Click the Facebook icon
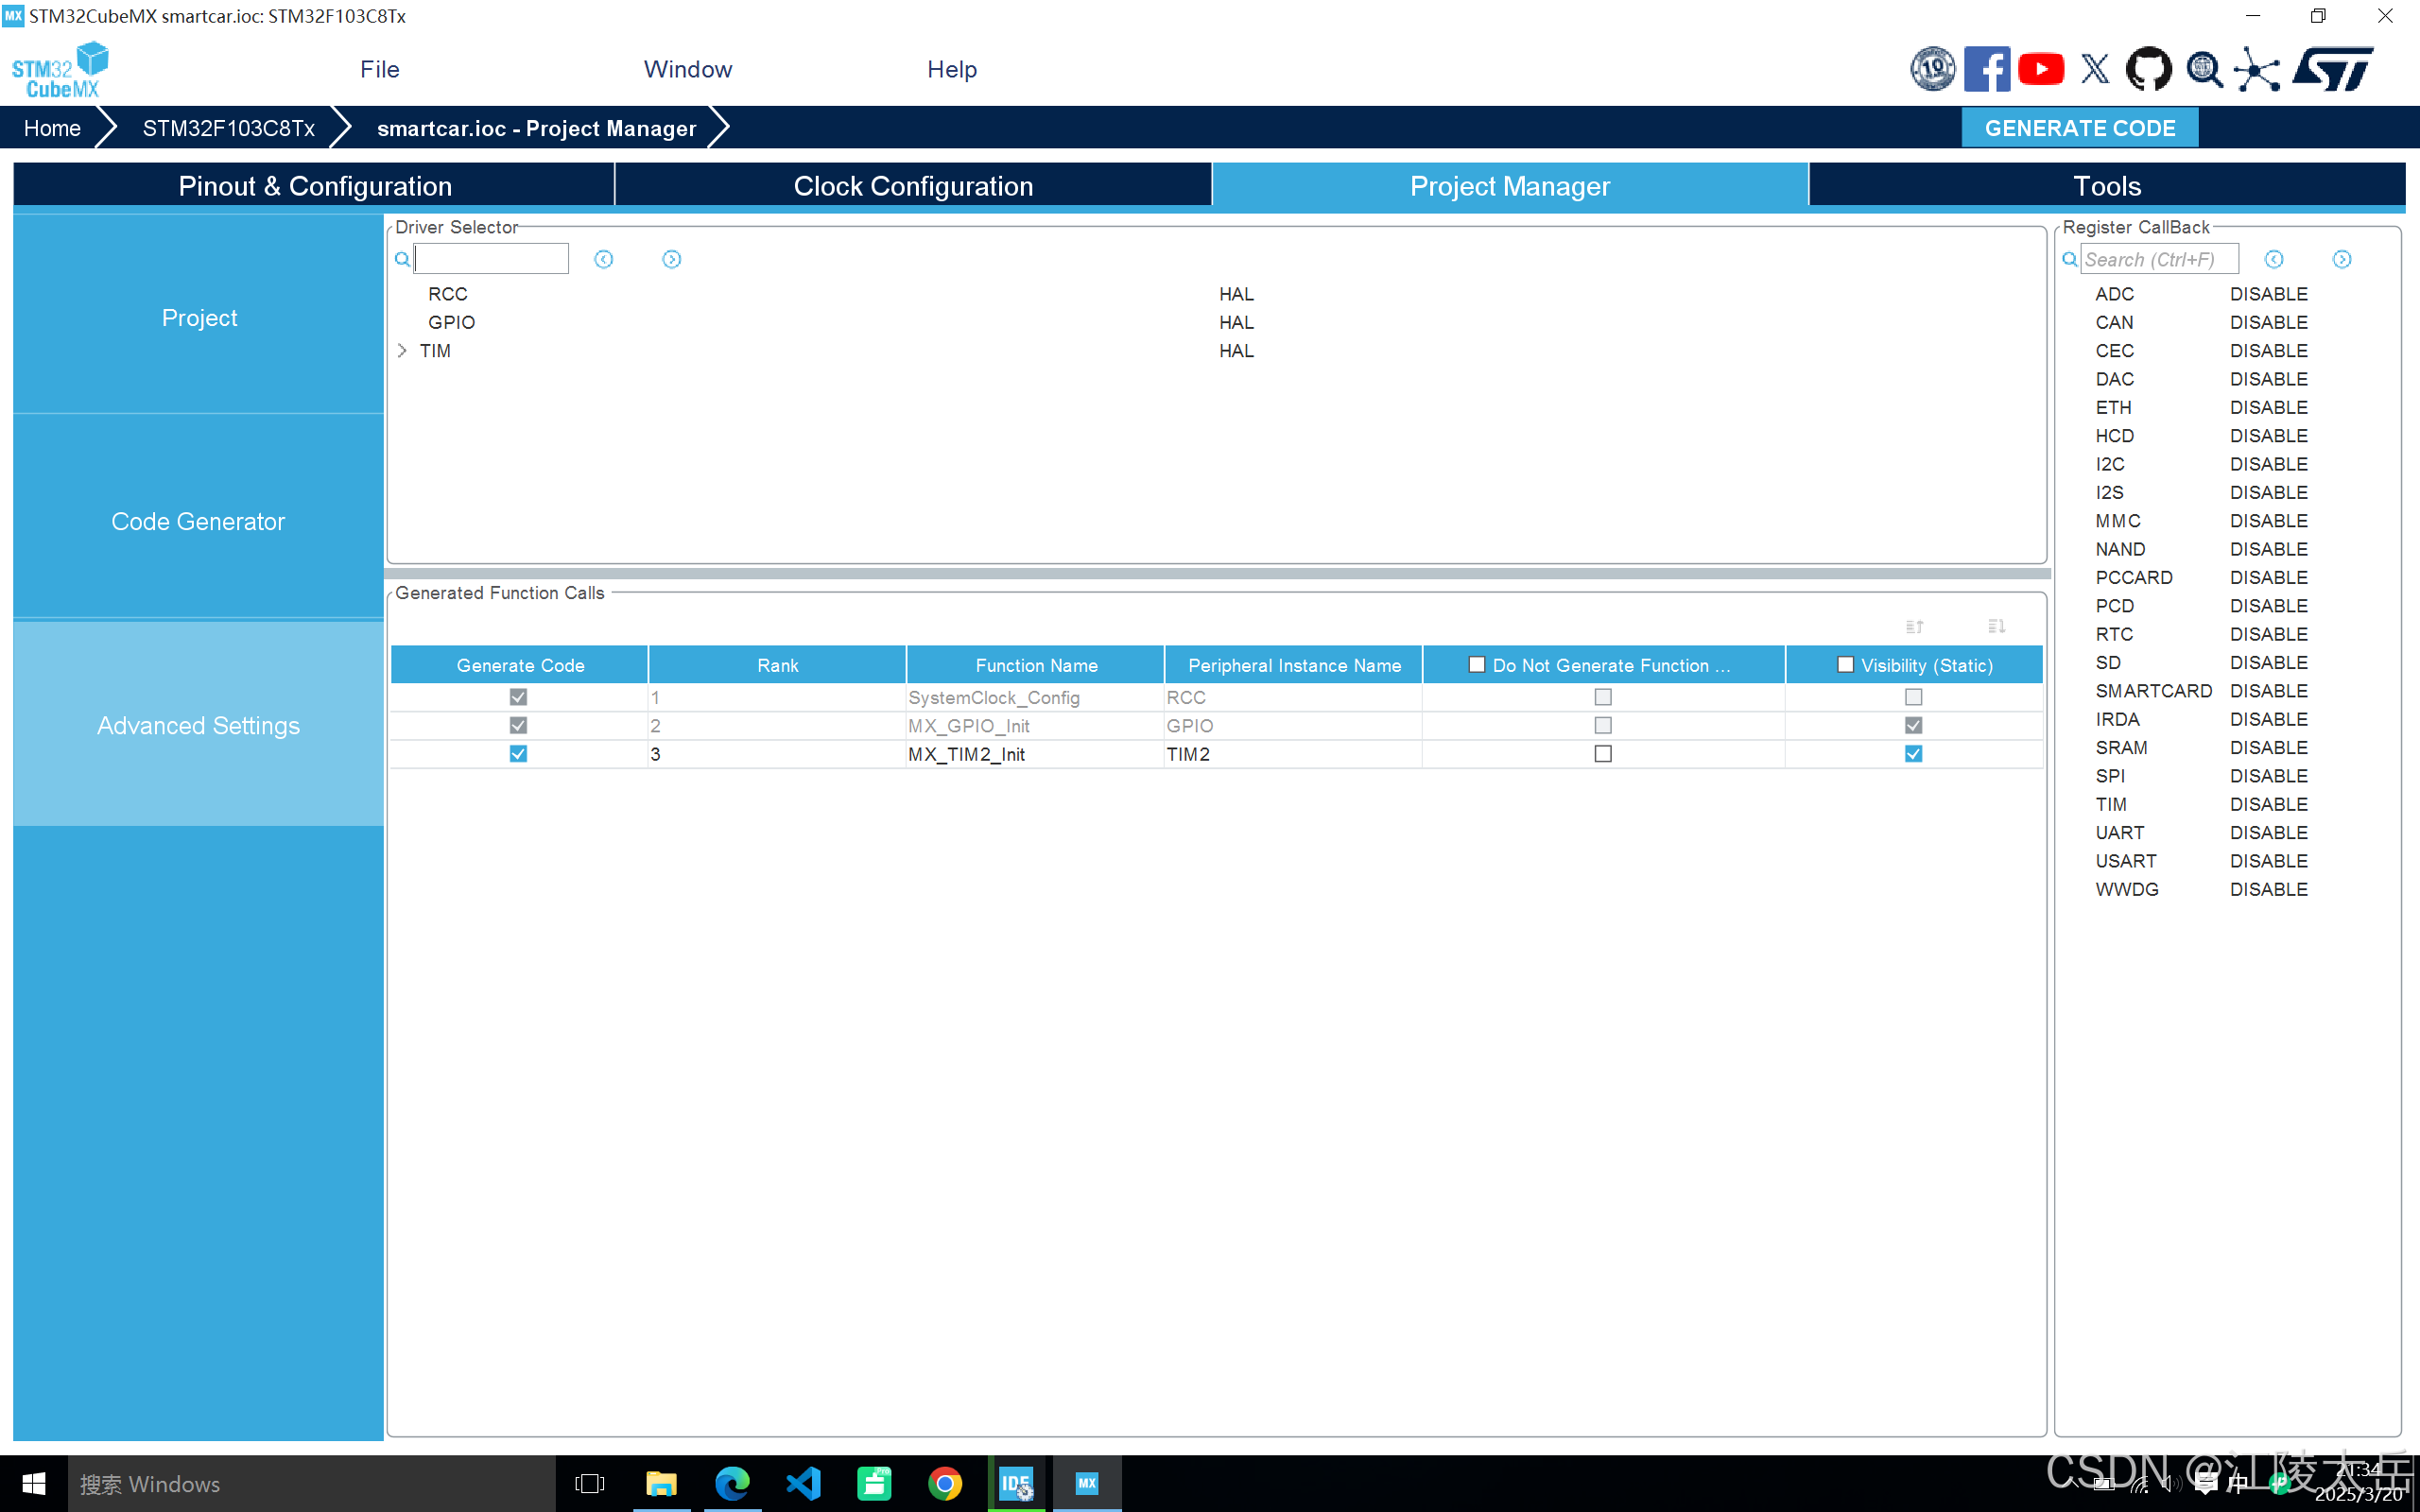This screenshot has width=2420, height=1512. (1986, 69)
